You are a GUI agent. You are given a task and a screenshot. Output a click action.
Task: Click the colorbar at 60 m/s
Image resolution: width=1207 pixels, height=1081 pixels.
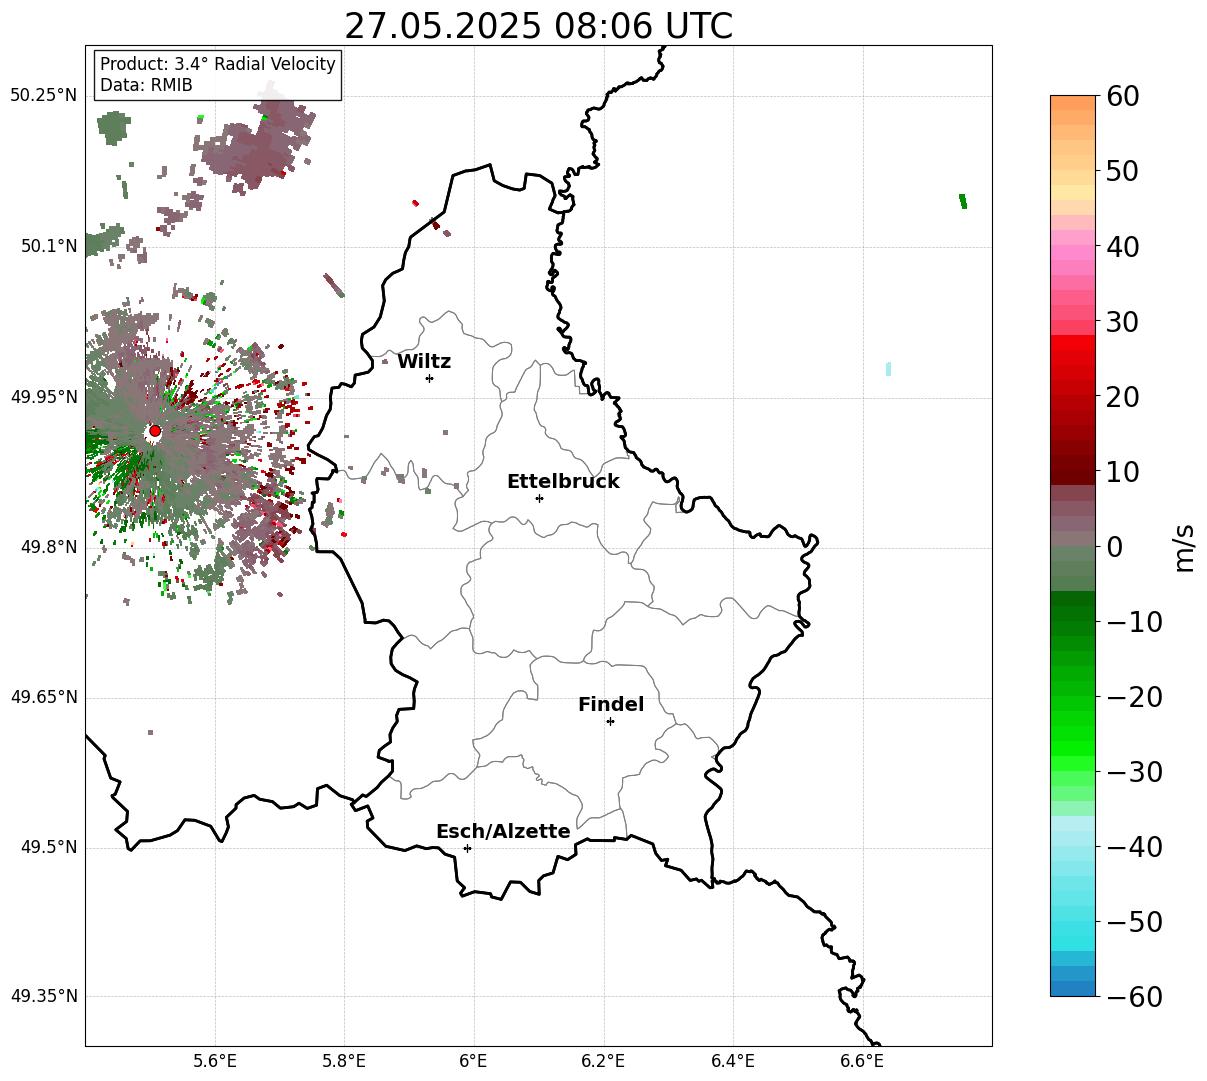[1073, 97]
